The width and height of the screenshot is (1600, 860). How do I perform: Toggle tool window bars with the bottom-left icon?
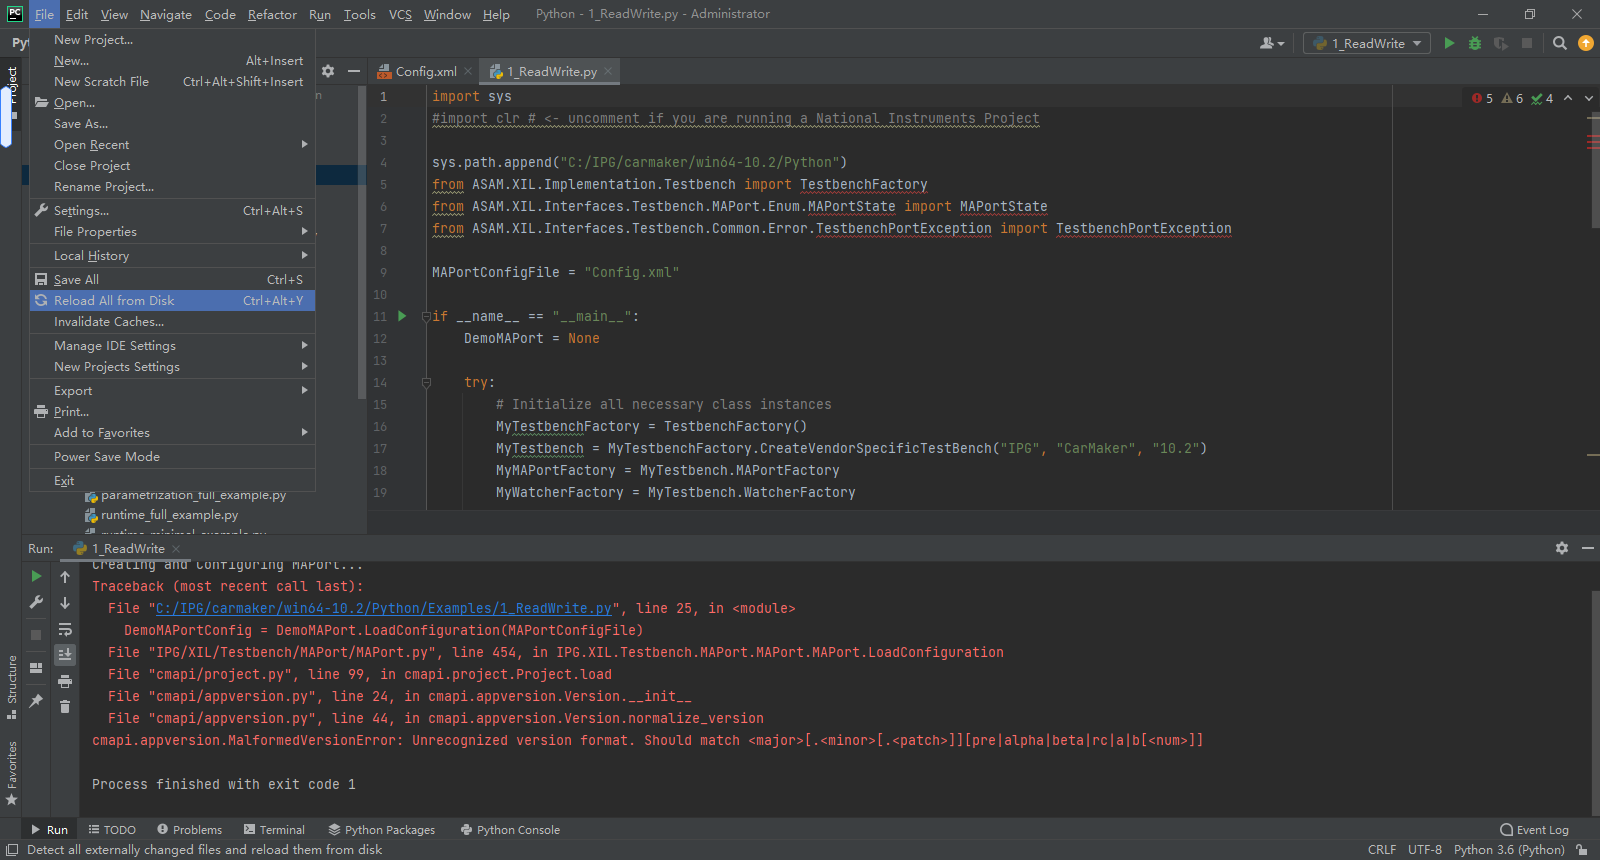(12, 850)
